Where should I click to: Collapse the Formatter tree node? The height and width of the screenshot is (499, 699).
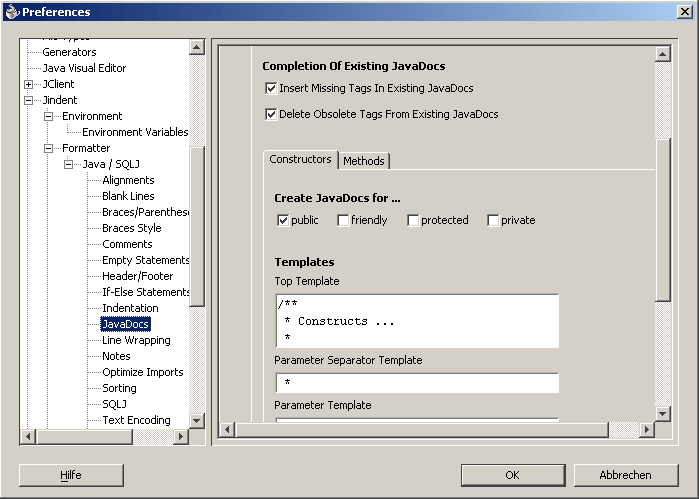(49, 148)
